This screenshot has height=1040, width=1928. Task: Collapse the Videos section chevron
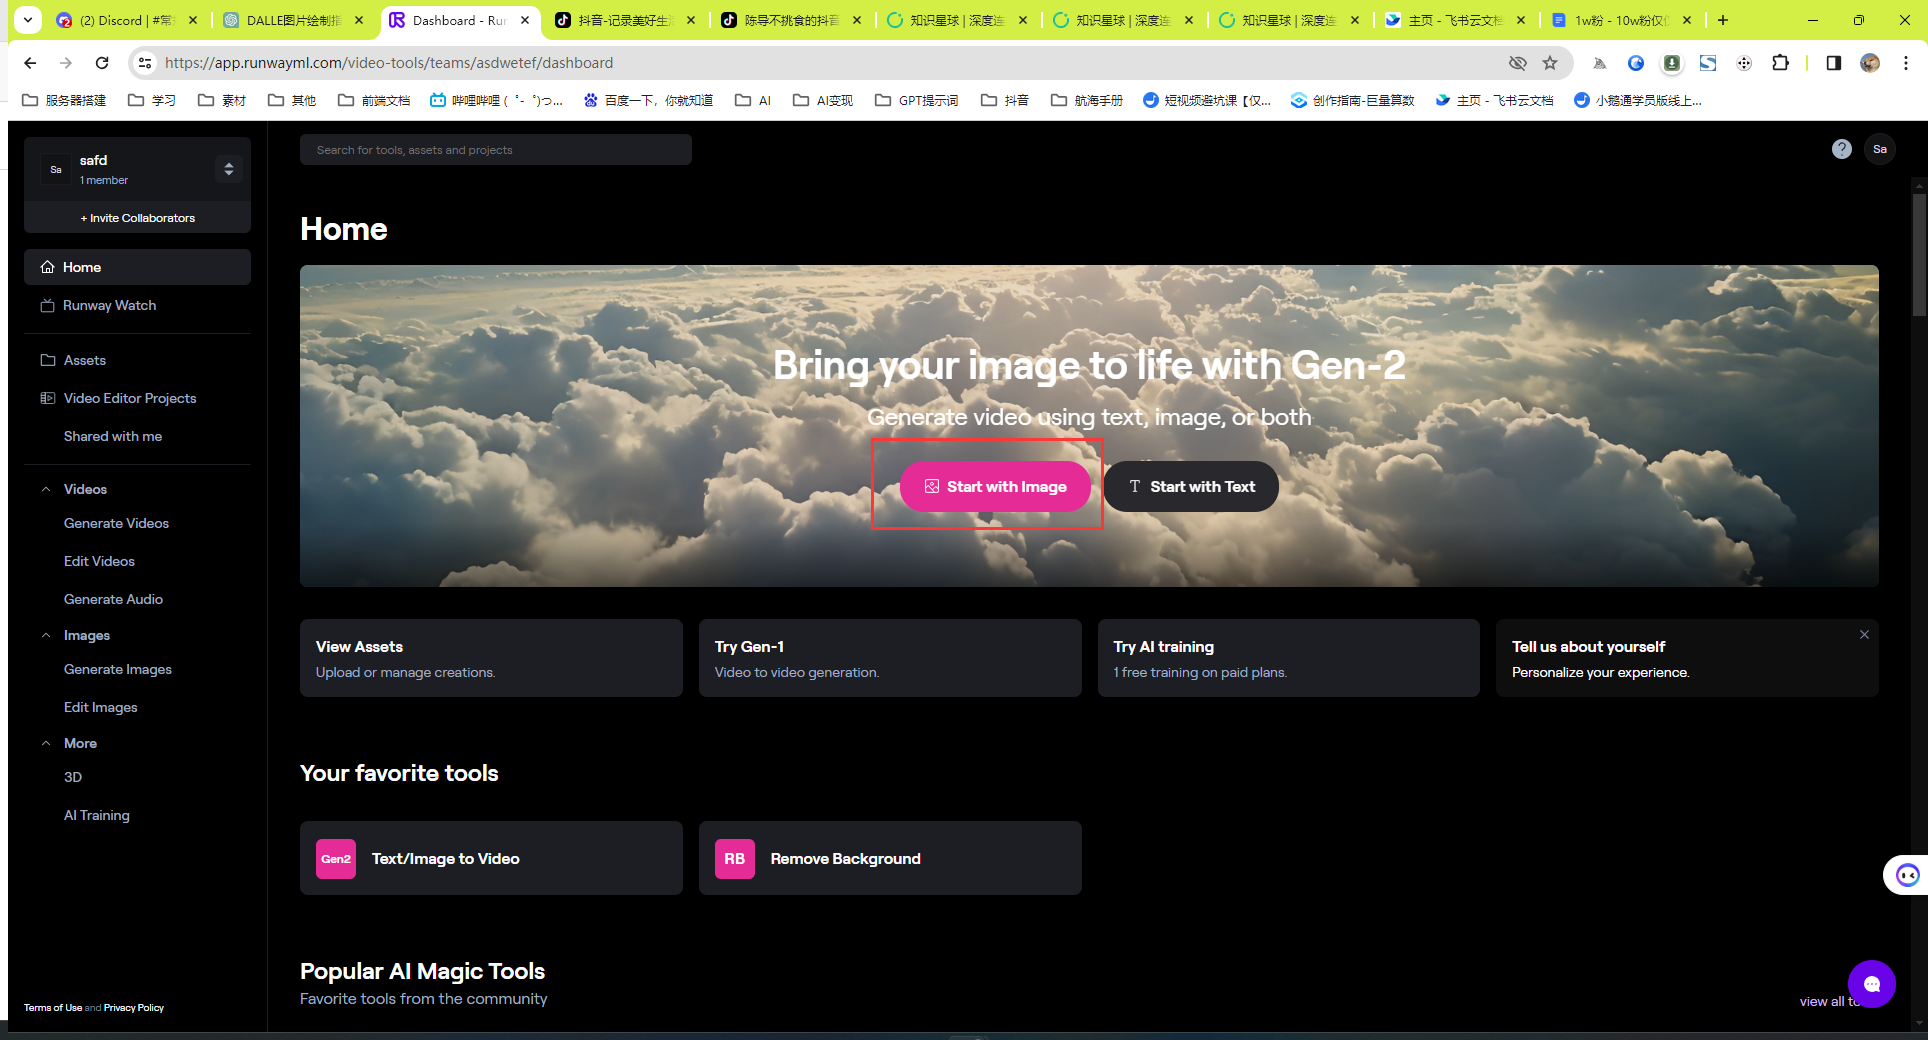(46, 489)
